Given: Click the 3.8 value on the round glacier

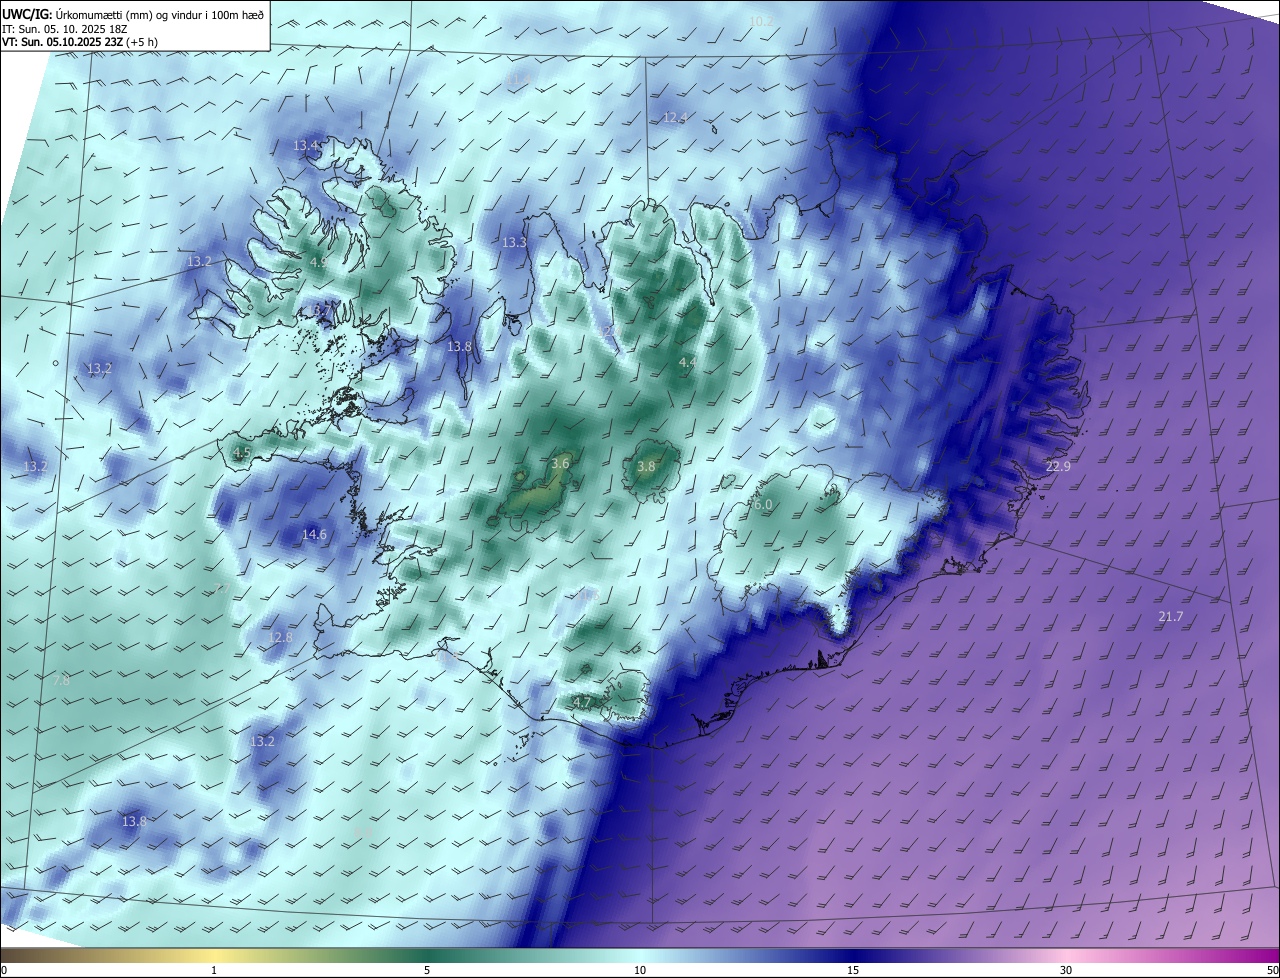Looking at the screenshot, I should (646, 467).
